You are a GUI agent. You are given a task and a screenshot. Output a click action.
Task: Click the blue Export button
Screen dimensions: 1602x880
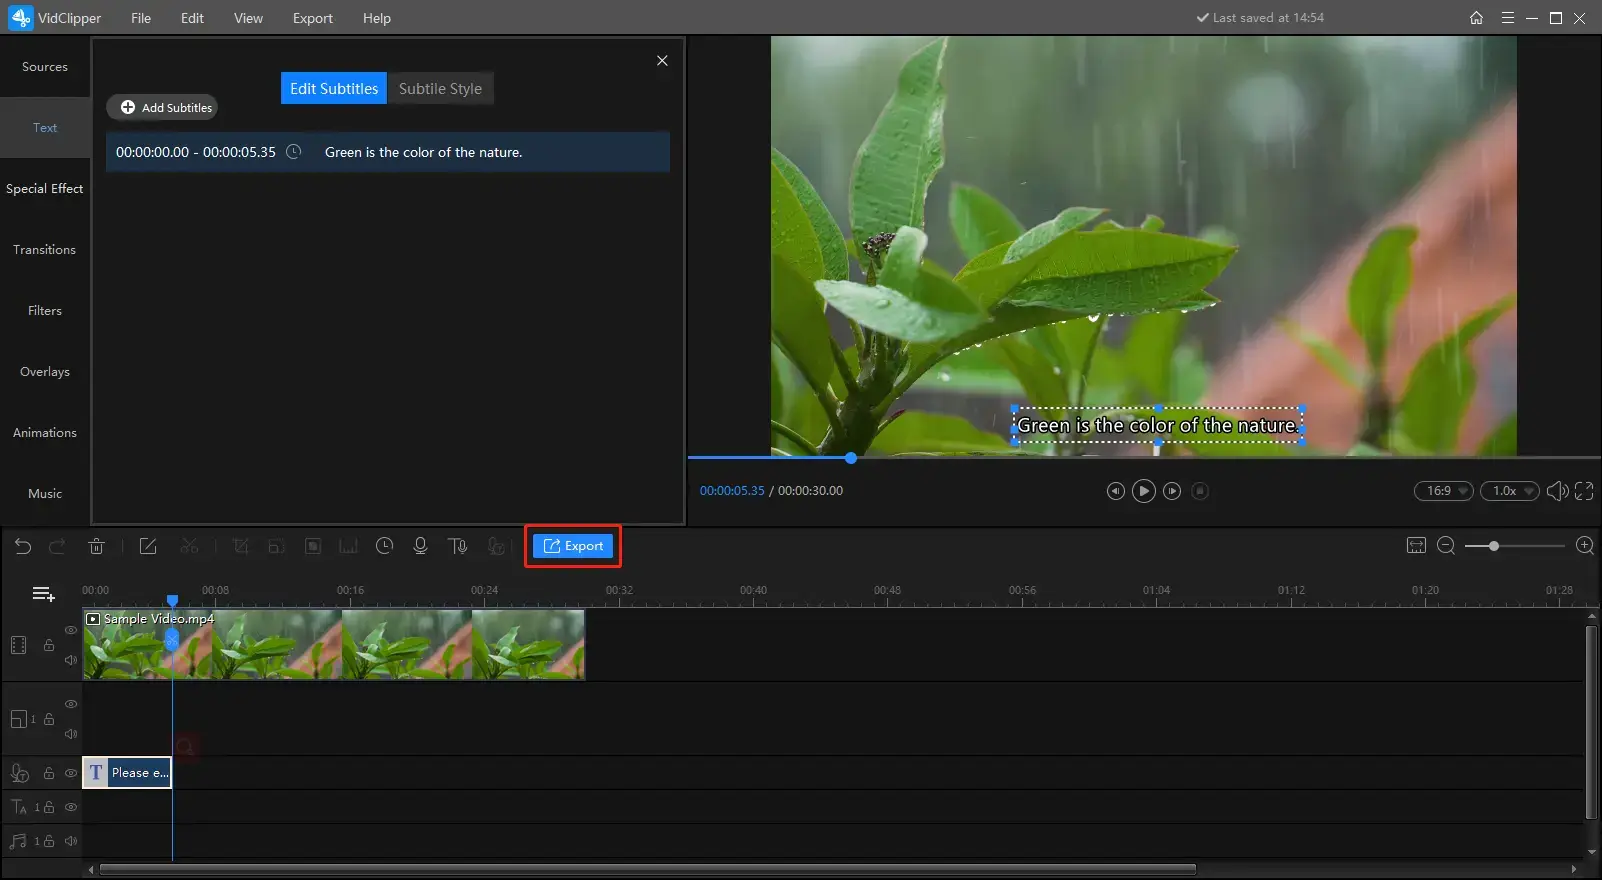pos(573,546)
